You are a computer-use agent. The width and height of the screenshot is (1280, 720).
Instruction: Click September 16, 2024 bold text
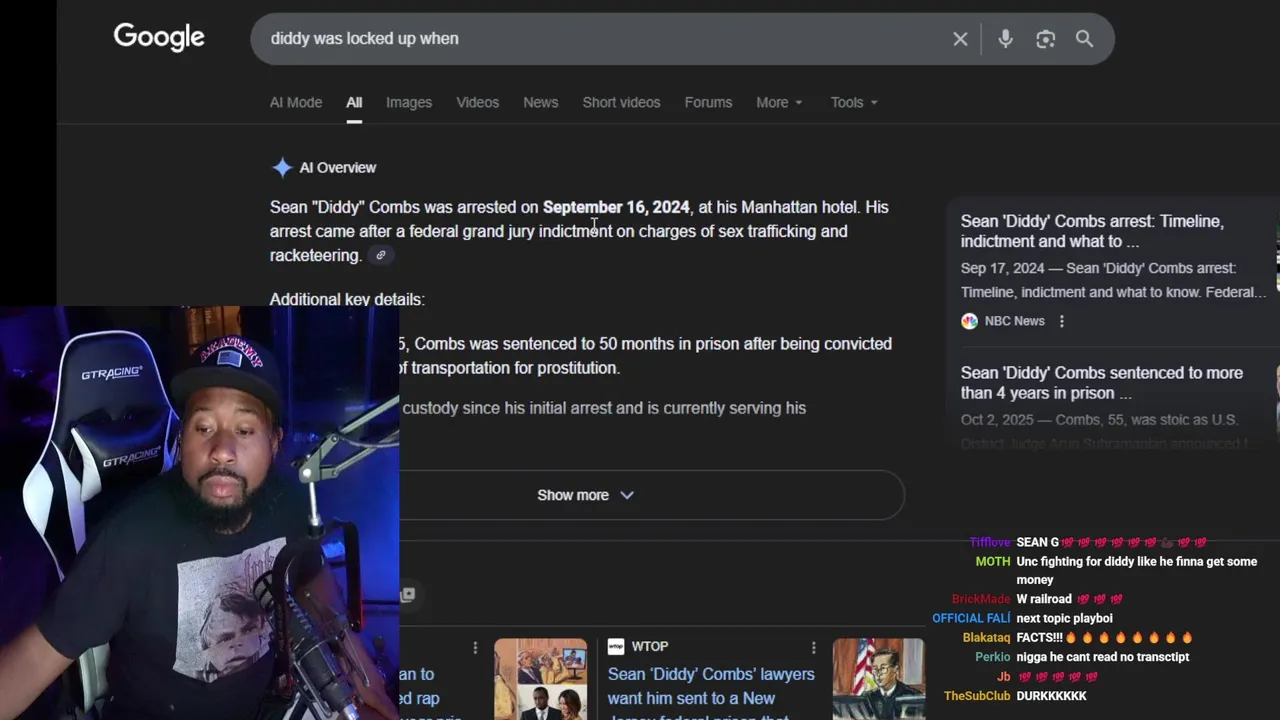tap(616, 207)
